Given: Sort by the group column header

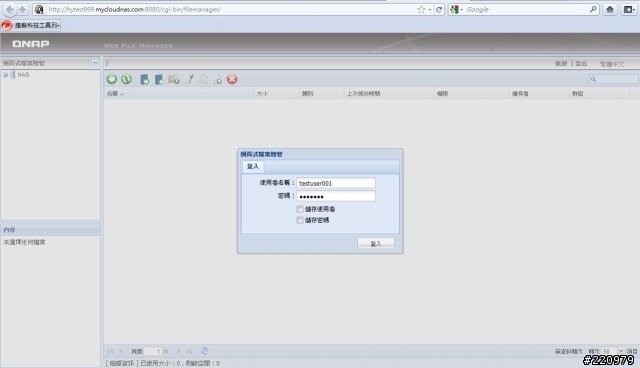Looking at the screenshot, I should [600, 93].
